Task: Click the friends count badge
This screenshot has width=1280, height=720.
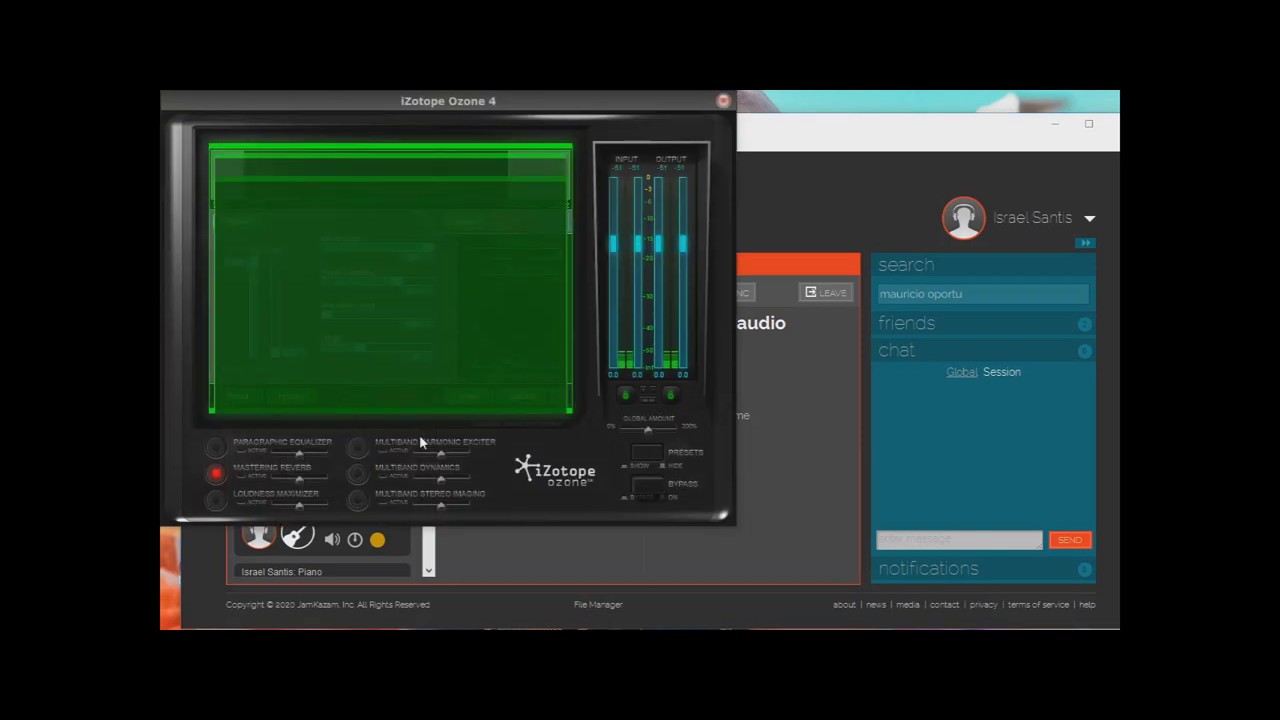Action: click(1085, 324)
